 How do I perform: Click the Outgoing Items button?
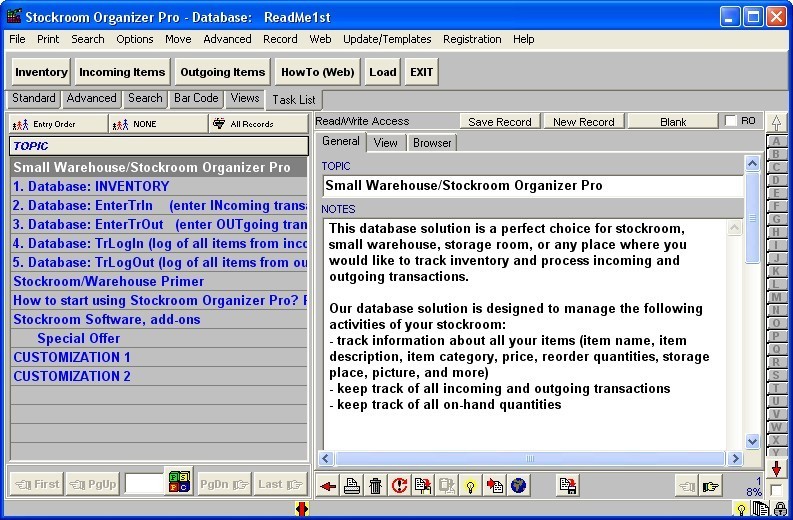[x=223, y=72]
